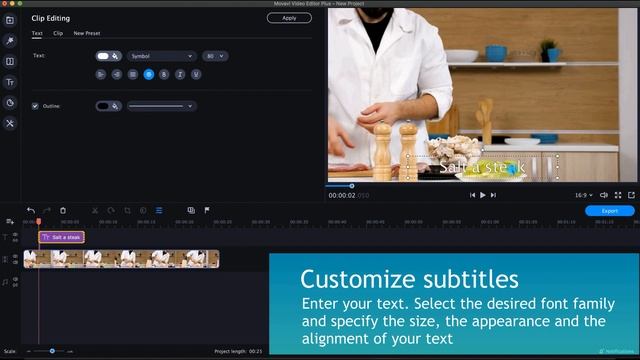Screen dimensions: 640x360
Task: Align text right
Action: click(117, 74)
